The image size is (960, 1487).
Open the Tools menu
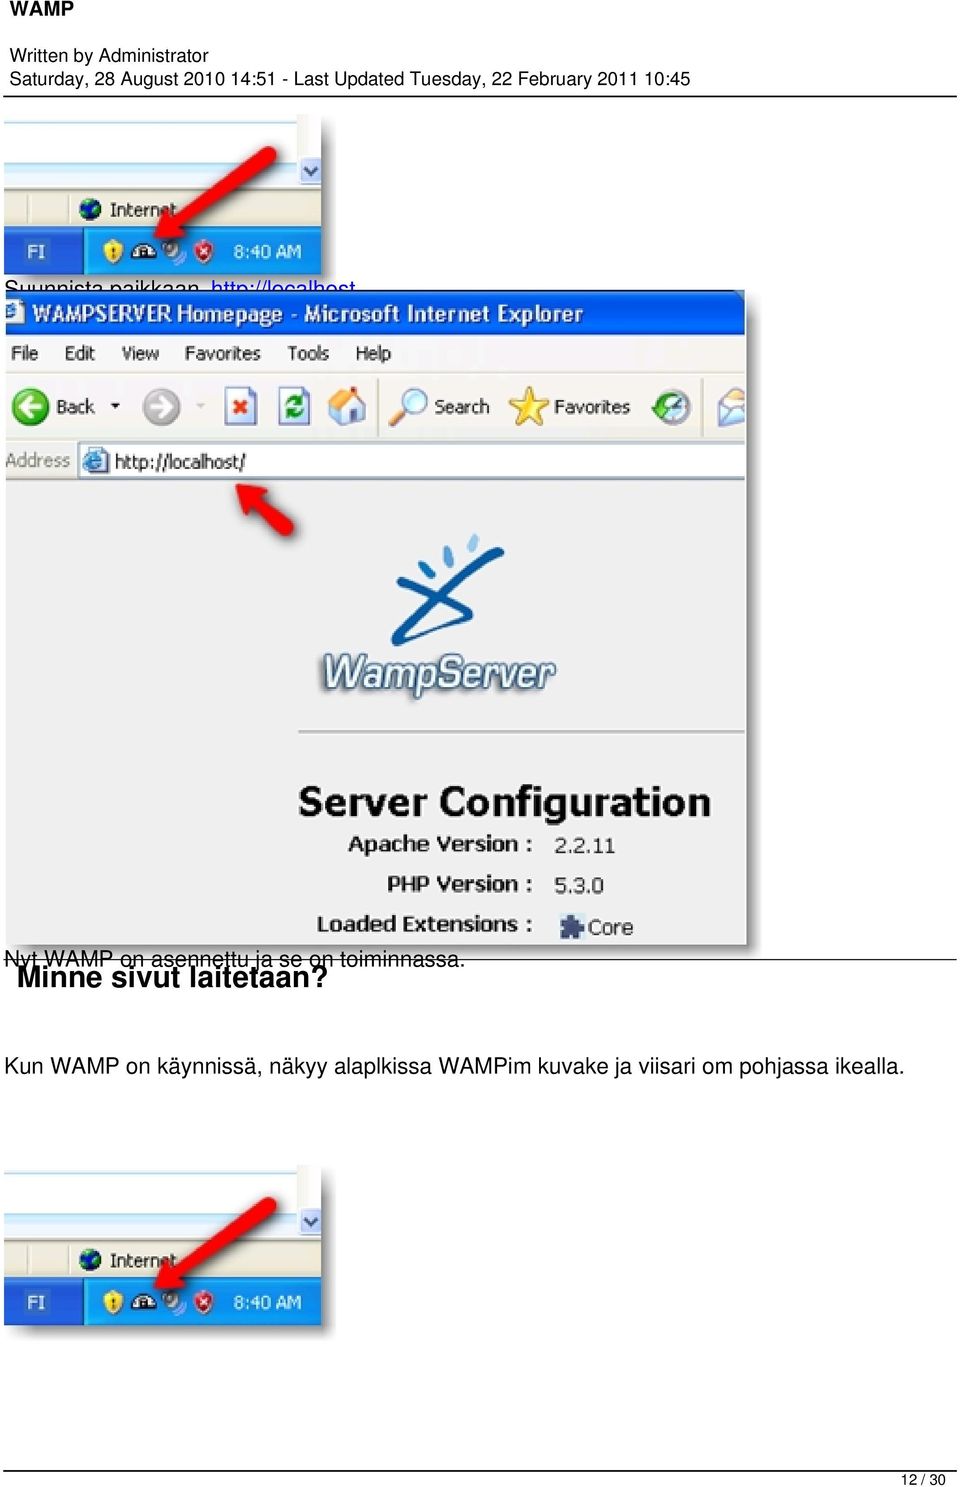point(308,353)
